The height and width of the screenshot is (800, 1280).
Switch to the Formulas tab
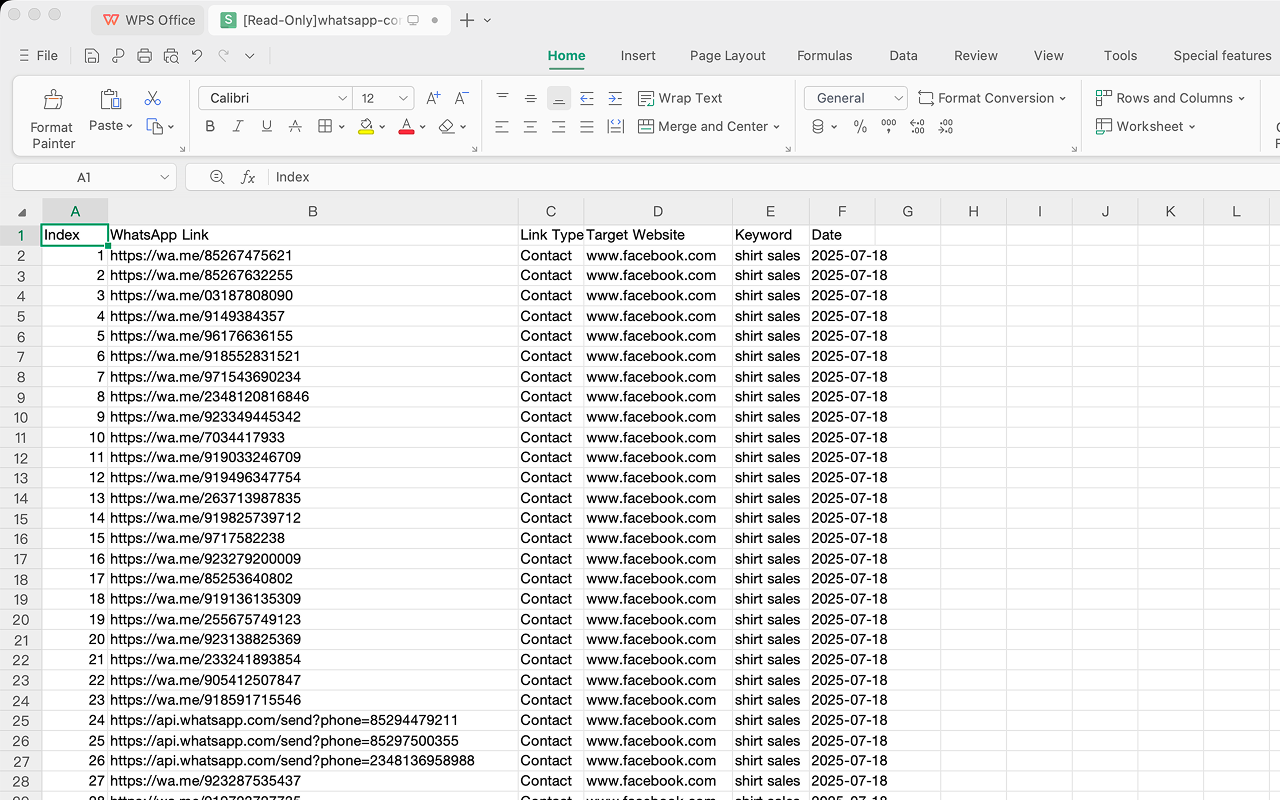point(825,56)
